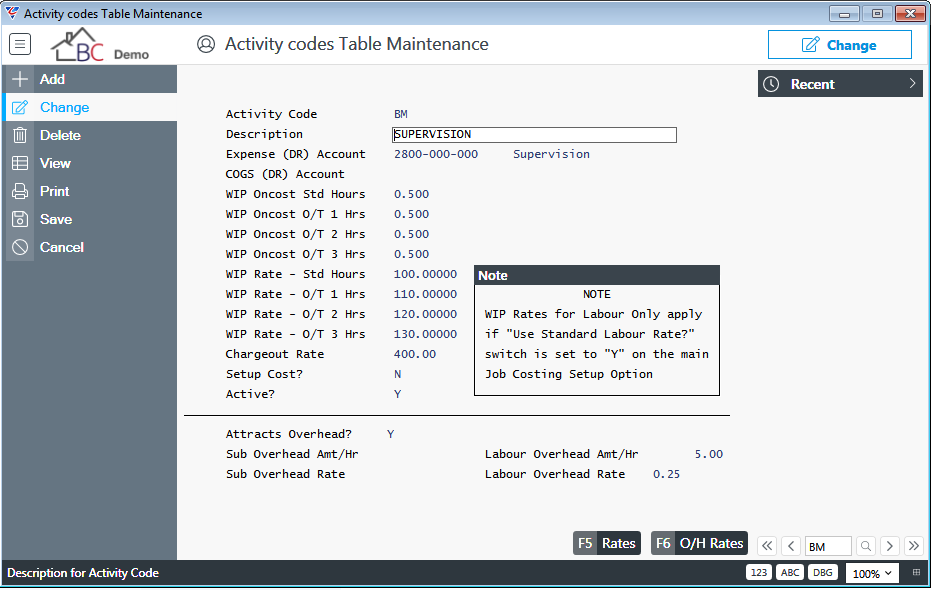Expand the Recent panel chevron
Viewport: 932px width, 590px height.
coord(912,84)
